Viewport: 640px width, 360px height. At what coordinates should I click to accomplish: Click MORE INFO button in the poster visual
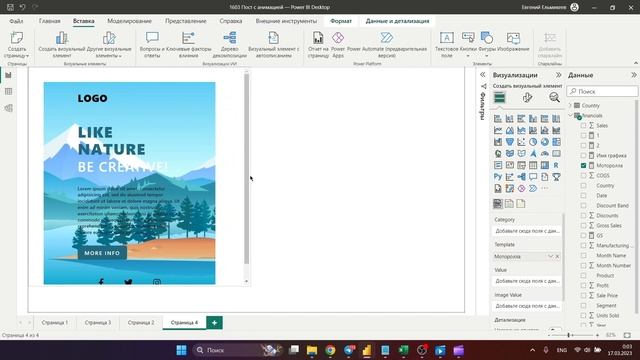coord(102,253)
